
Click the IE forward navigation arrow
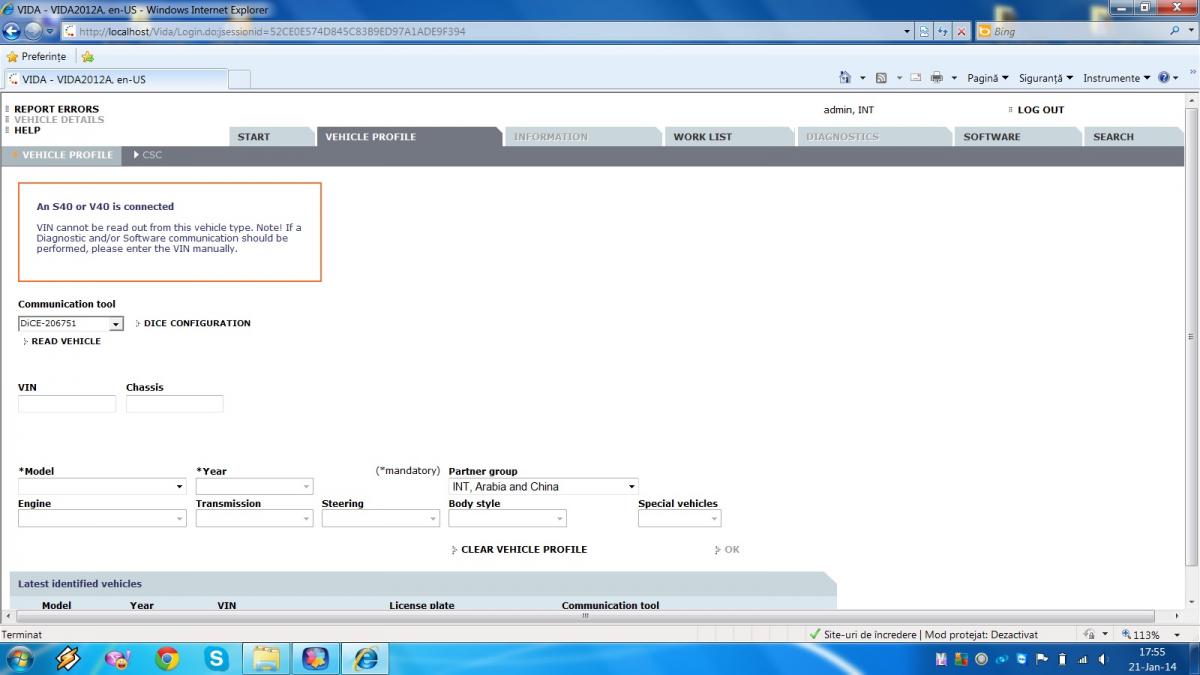click(x=34, y=31)
